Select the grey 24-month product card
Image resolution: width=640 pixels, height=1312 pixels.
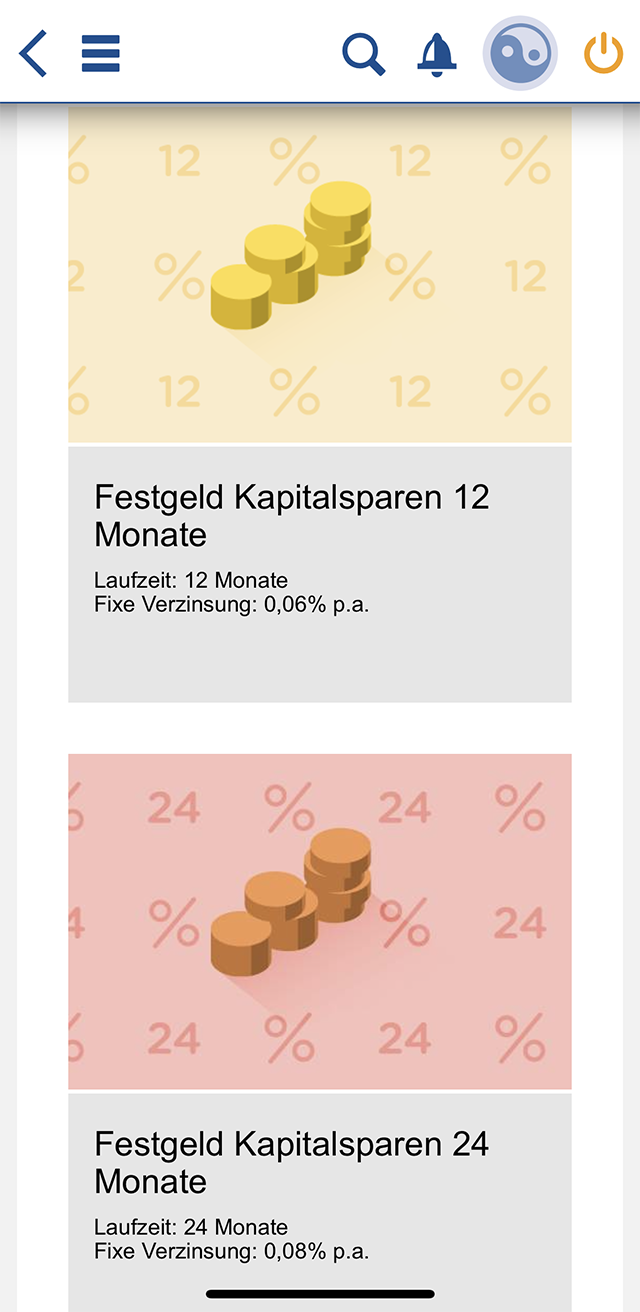coord(320,1202)
